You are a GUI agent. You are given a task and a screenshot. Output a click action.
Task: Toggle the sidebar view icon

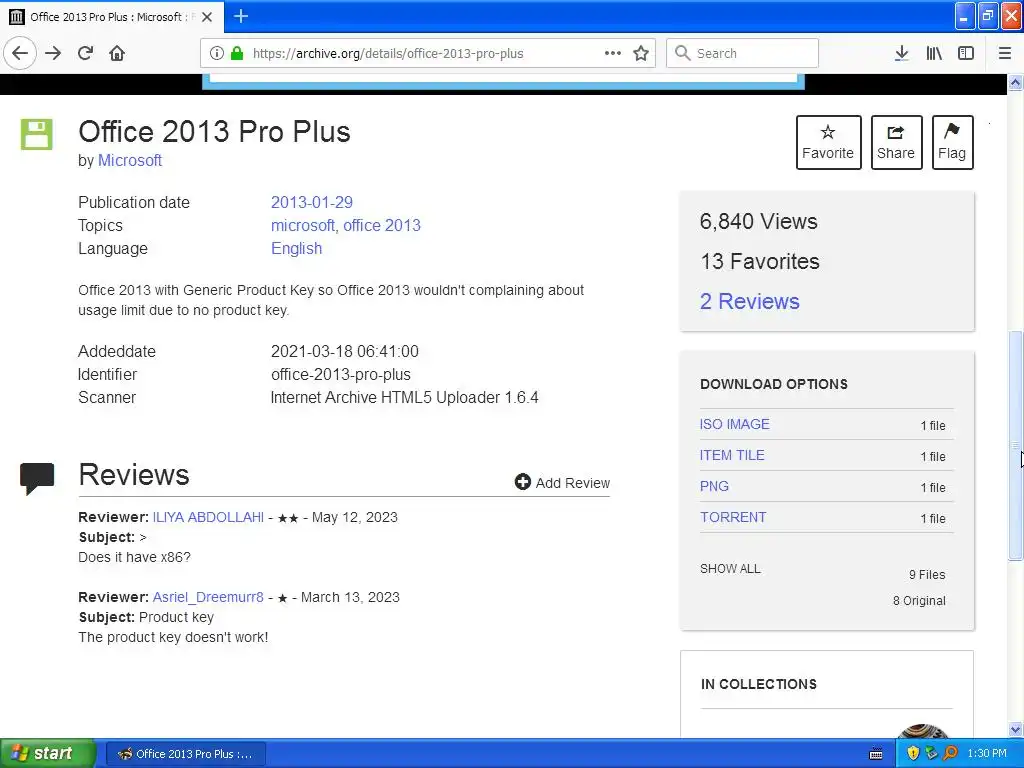(966, 53)
